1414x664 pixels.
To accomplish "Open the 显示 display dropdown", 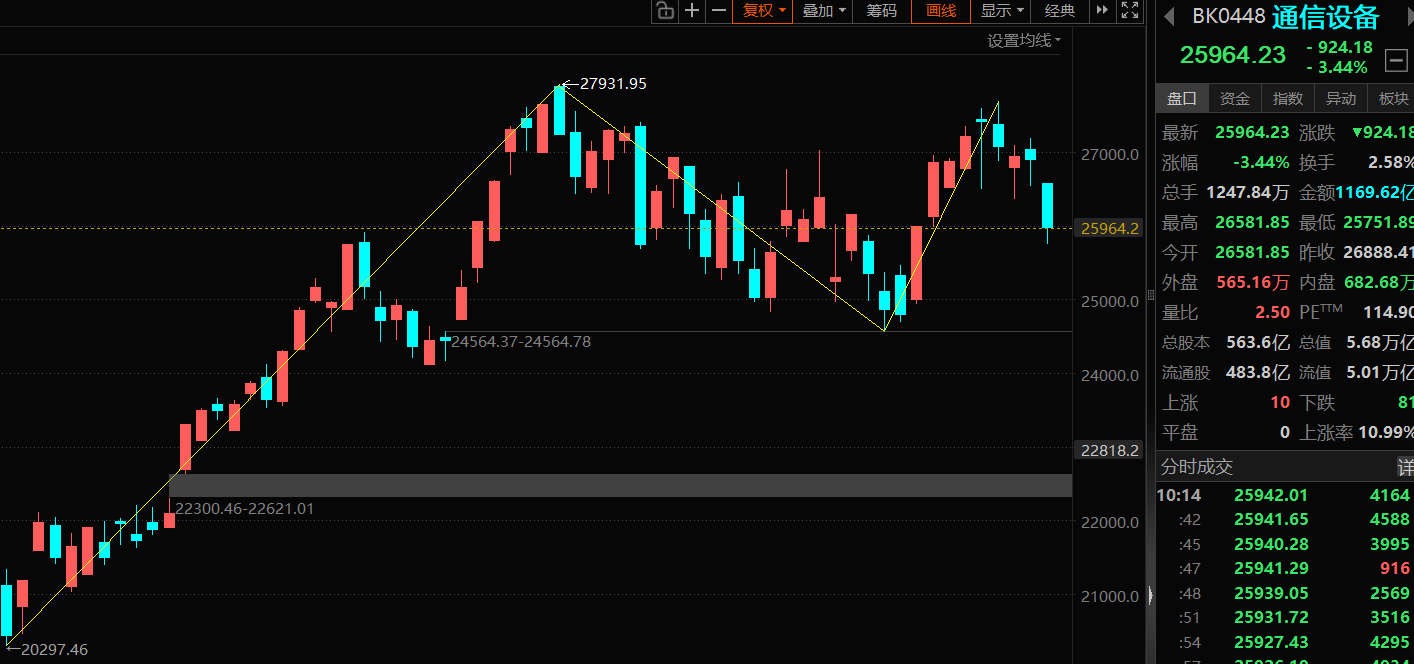I will [1002, 11].
